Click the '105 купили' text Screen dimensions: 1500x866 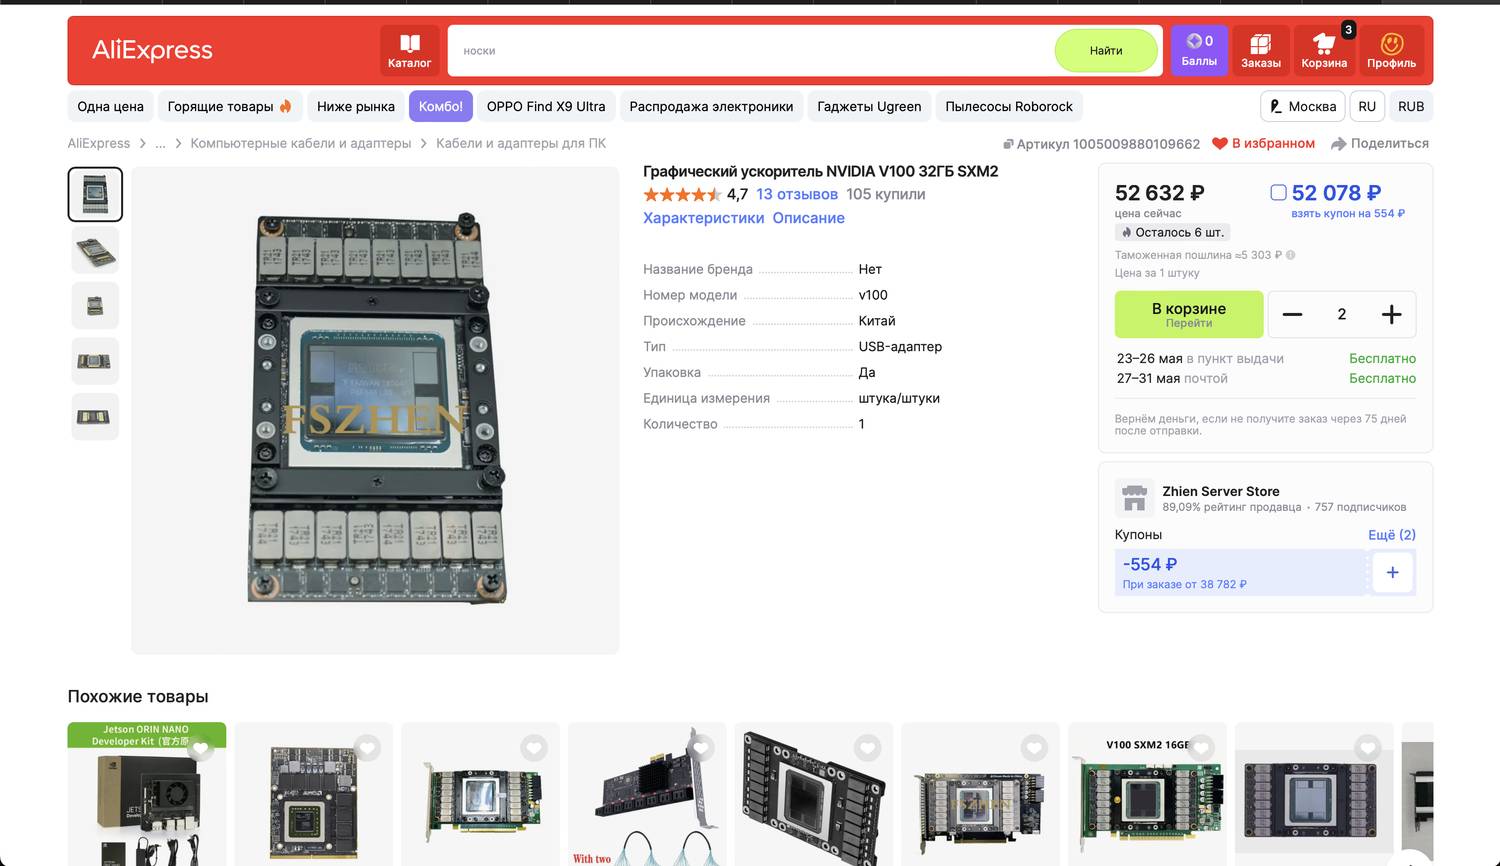pyautogui.click(x=886, y=194)
